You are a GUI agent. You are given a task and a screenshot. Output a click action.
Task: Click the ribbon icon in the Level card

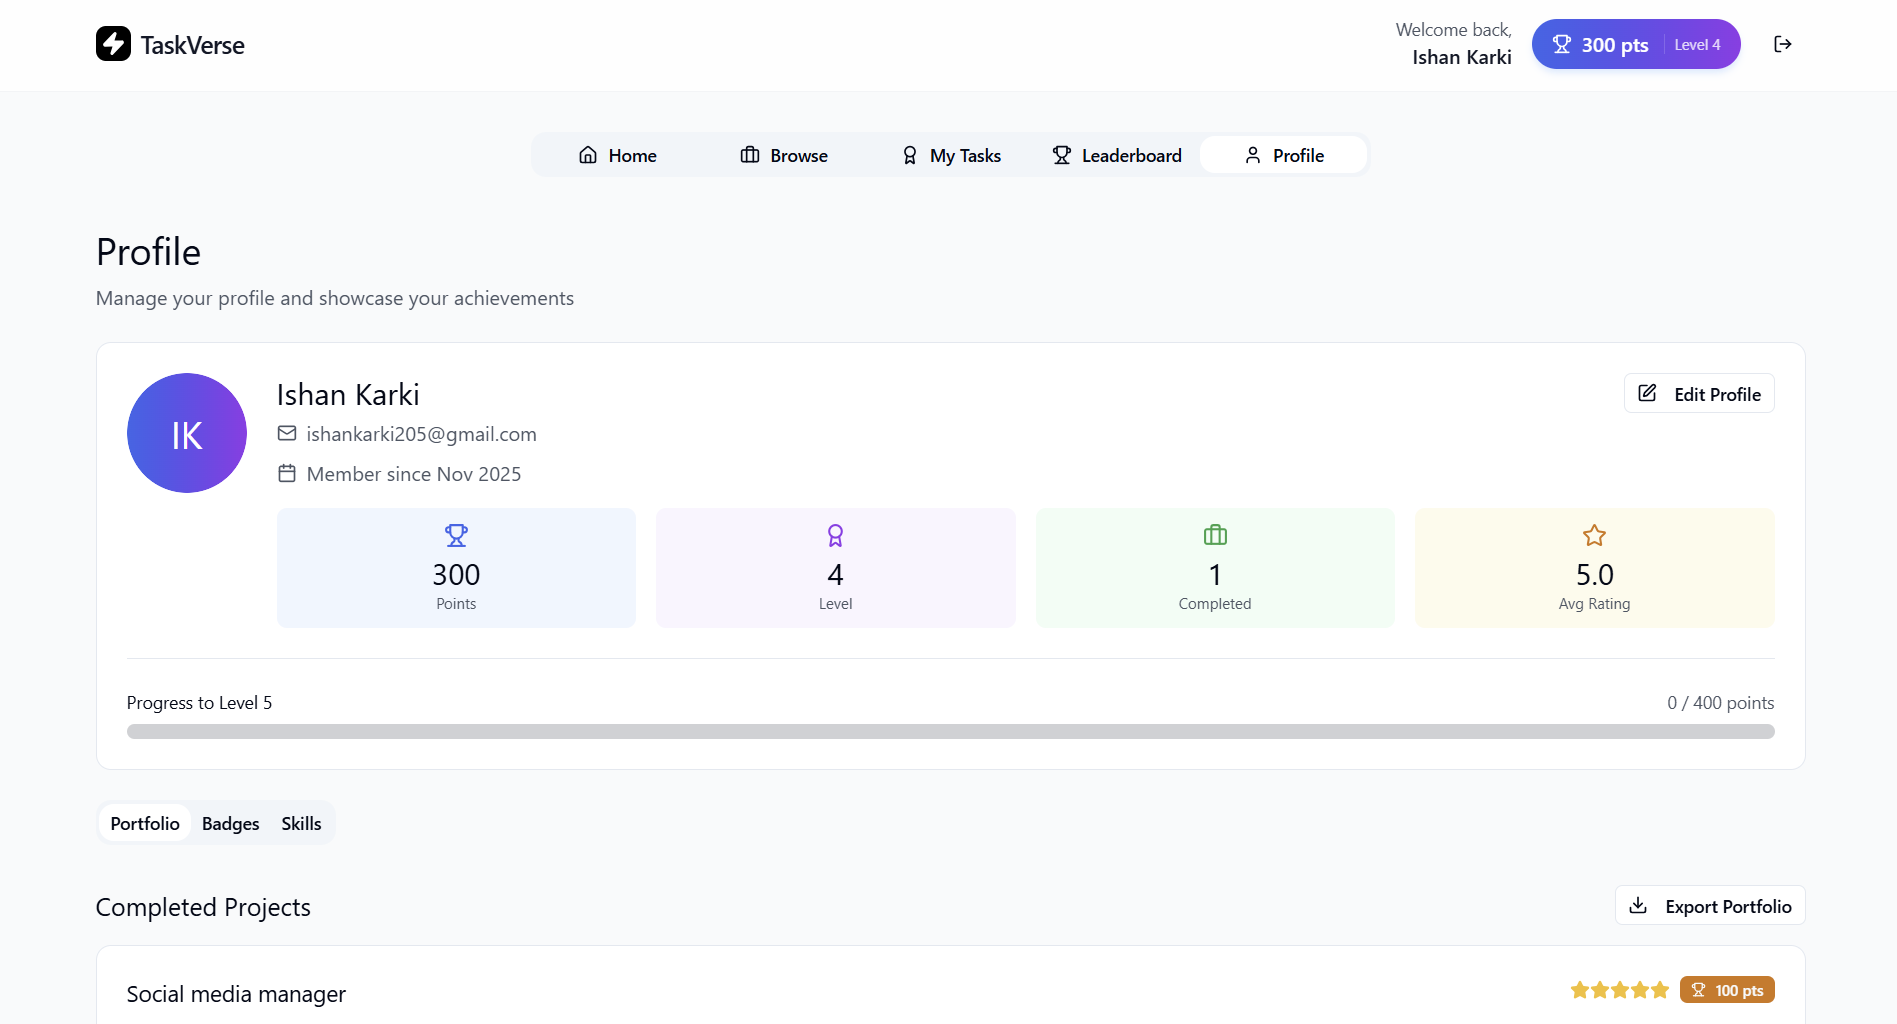point(835,536)
